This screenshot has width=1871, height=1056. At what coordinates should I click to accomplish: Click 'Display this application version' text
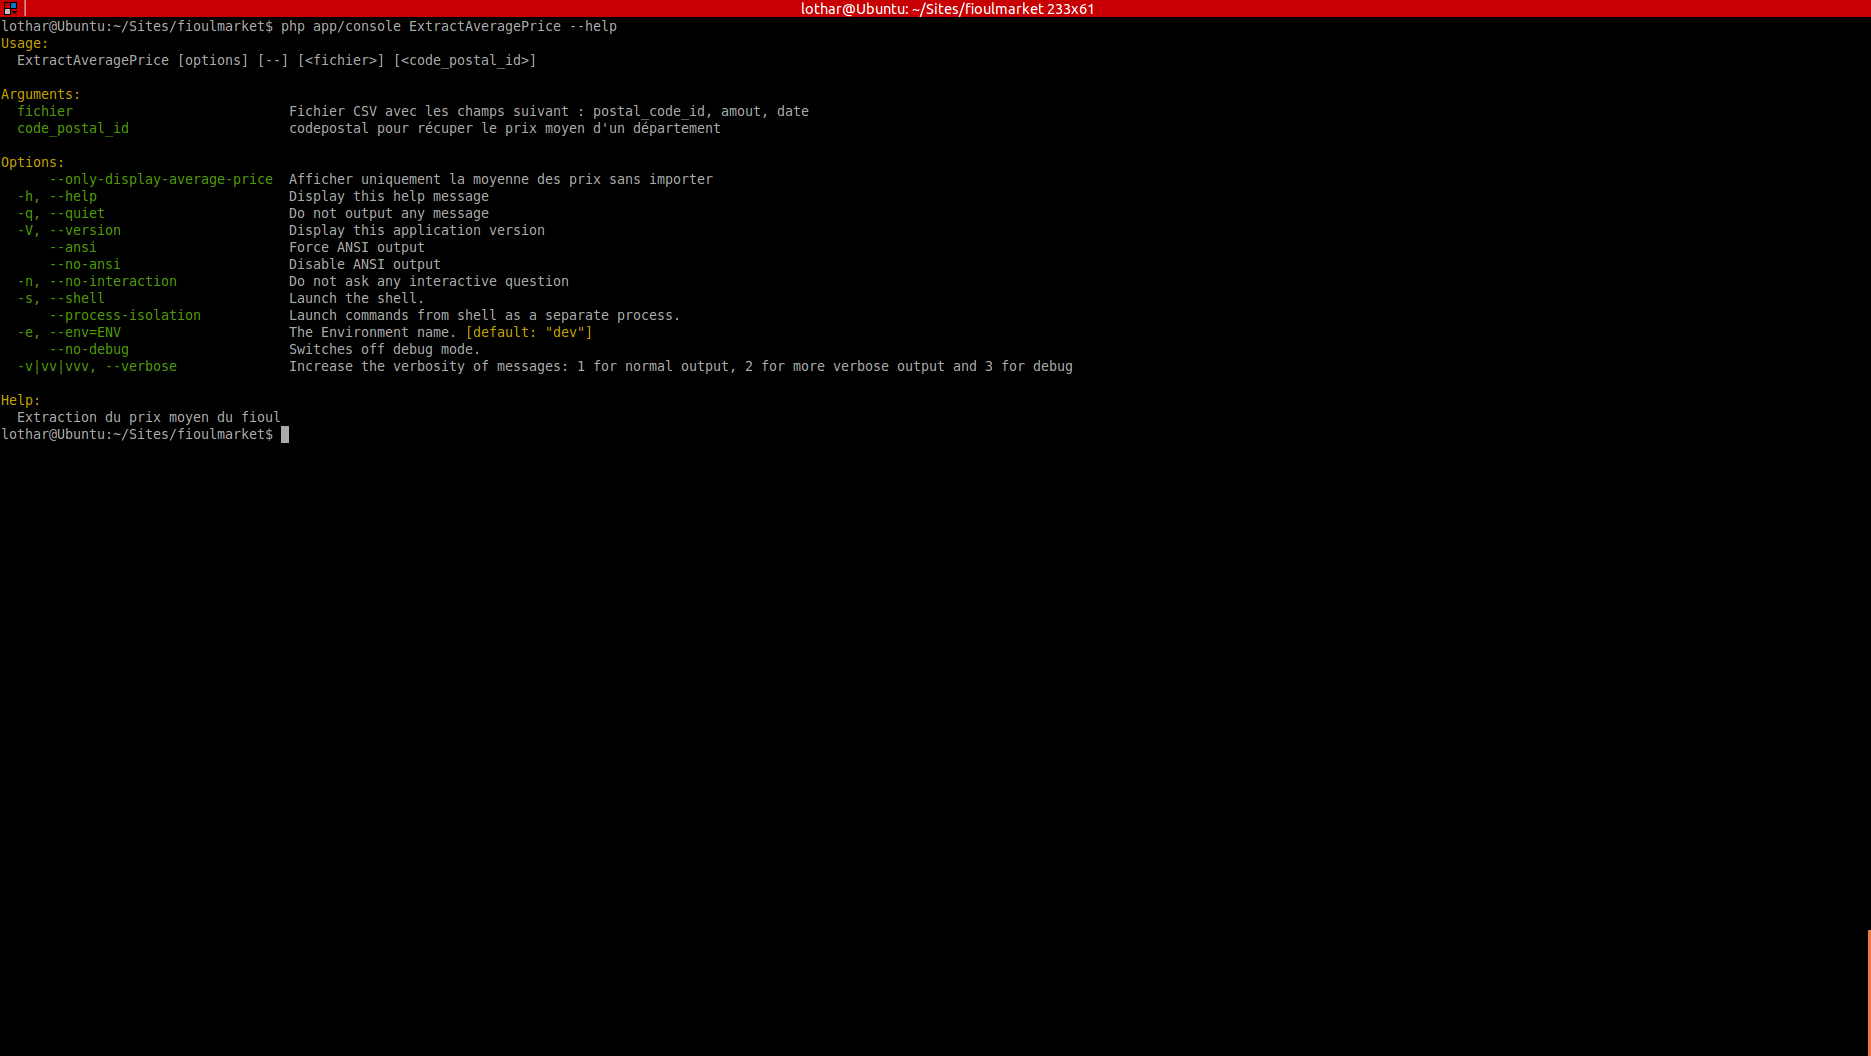click(417, 230)
